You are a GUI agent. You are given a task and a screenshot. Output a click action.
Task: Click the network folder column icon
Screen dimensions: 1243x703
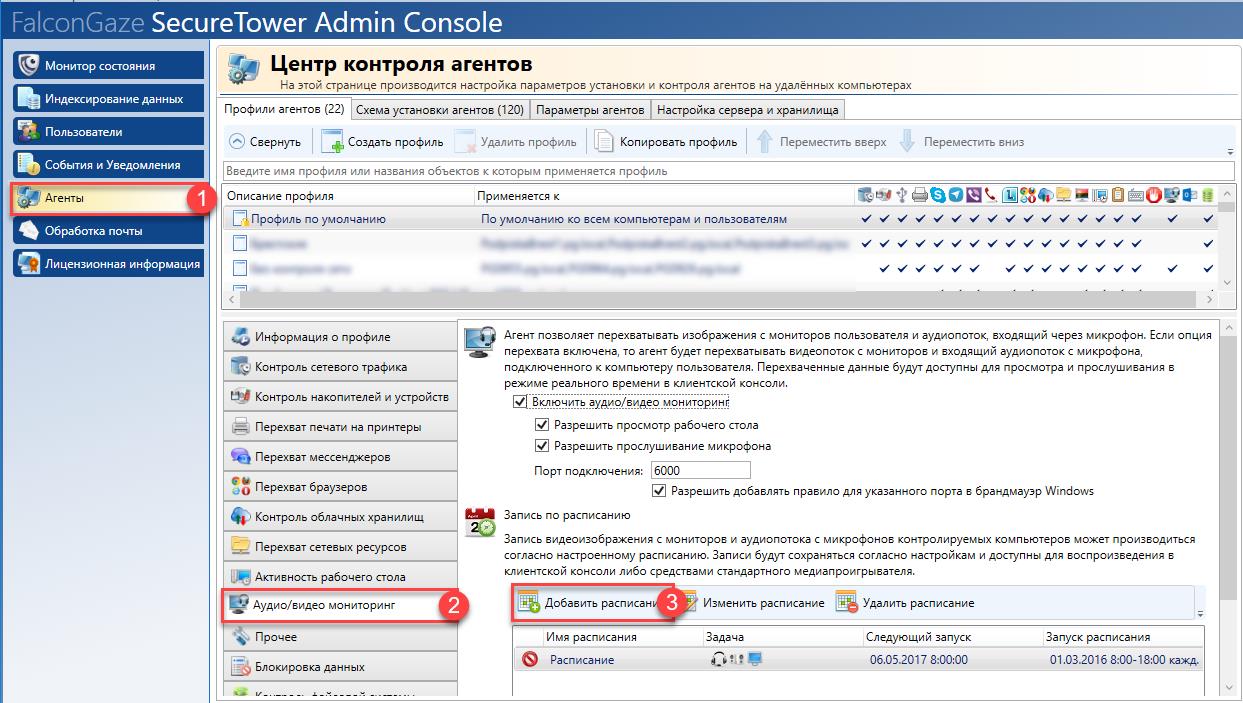pos(1063,195)
